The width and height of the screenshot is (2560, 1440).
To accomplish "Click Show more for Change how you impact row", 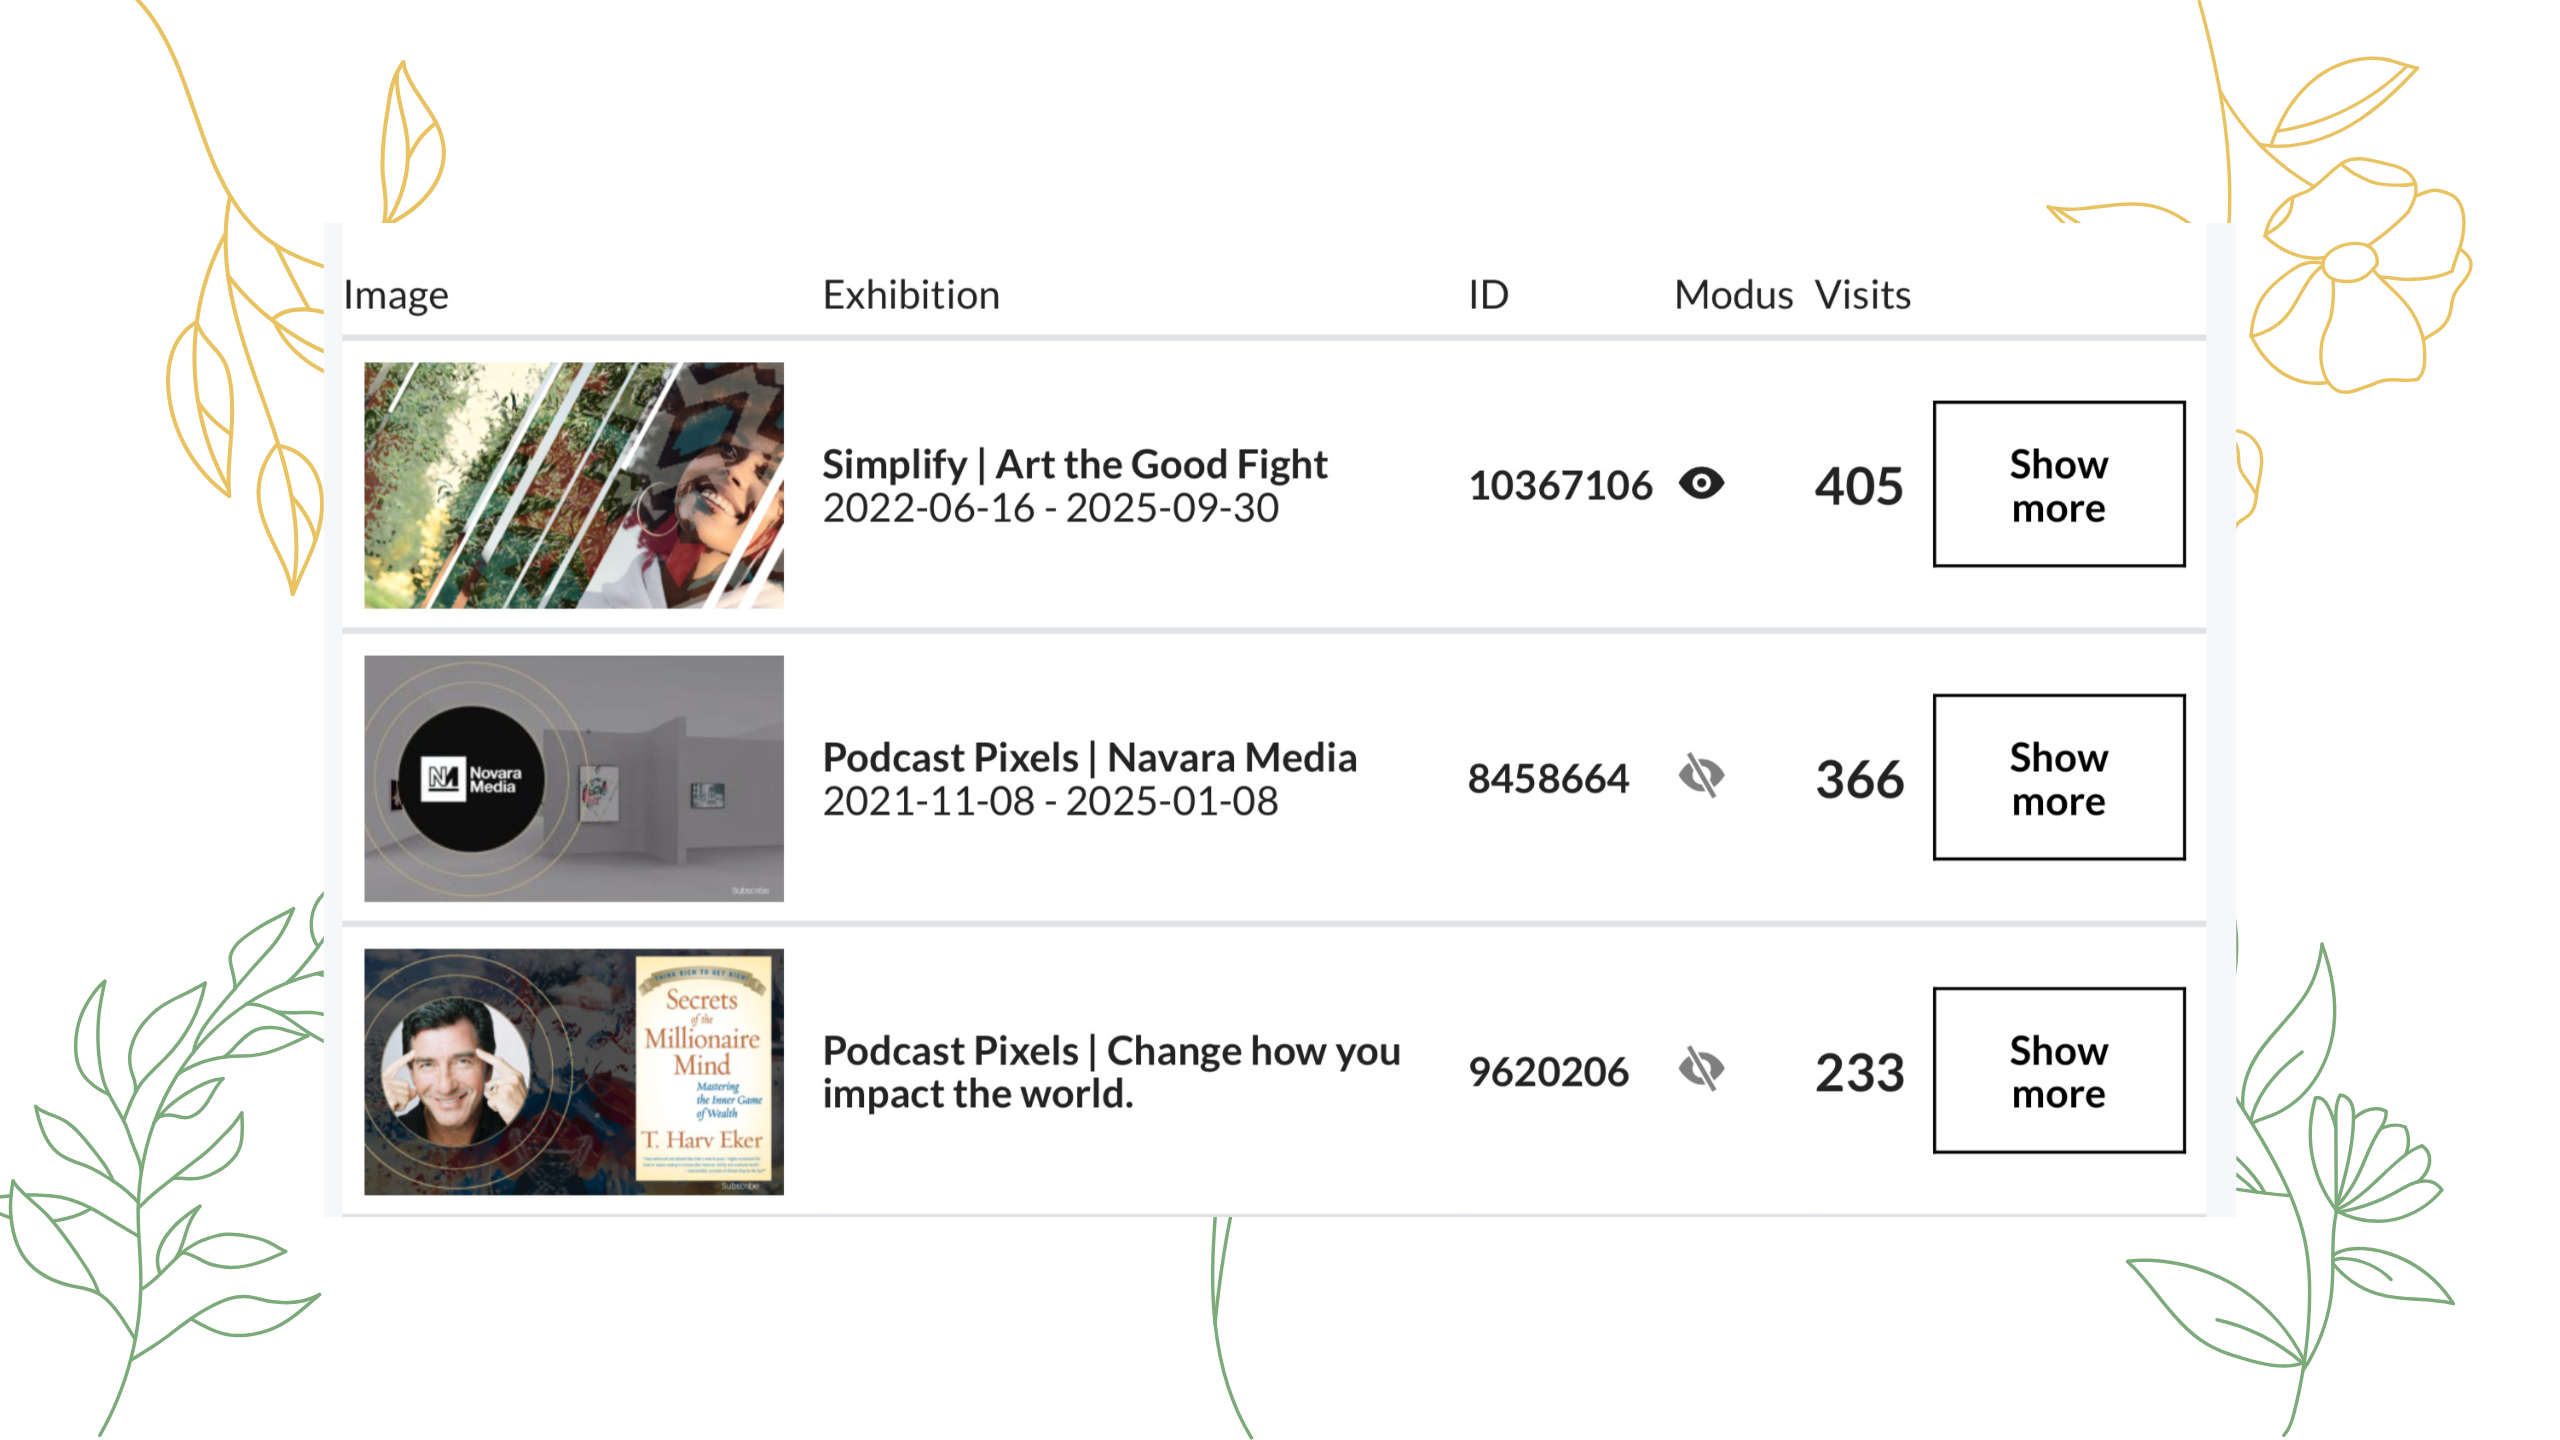I will [2058, 1071].
